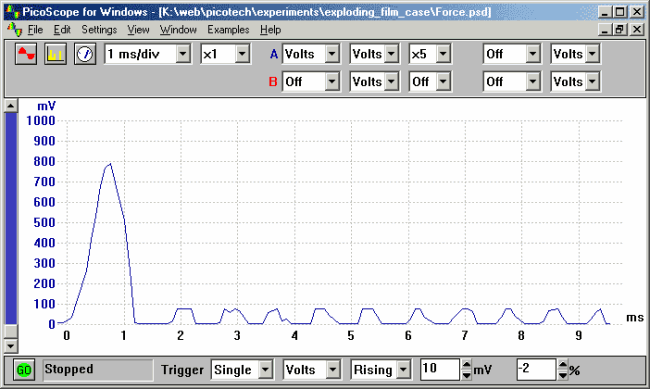Click the vertical scrollbar down arrow
The height and width of the screenshot is (389, 650).
pos(11,345)
